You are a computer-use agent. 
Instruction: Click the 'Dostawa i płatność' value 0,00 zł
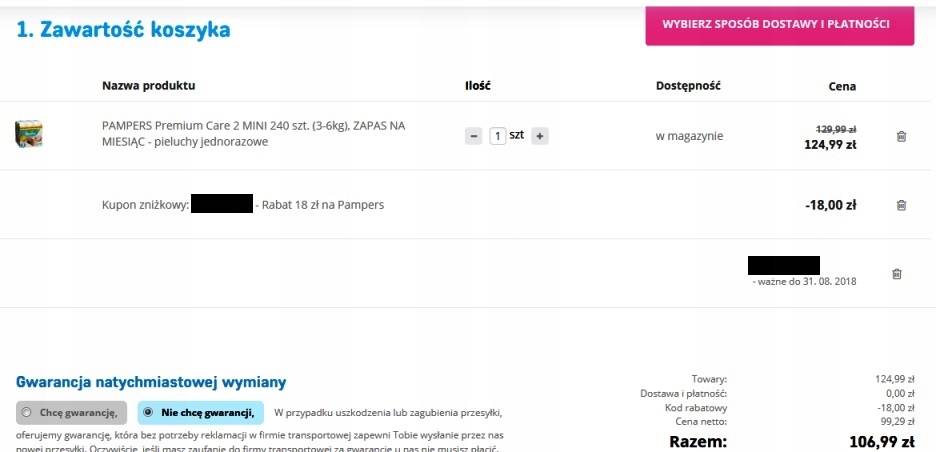coord(898,393)
